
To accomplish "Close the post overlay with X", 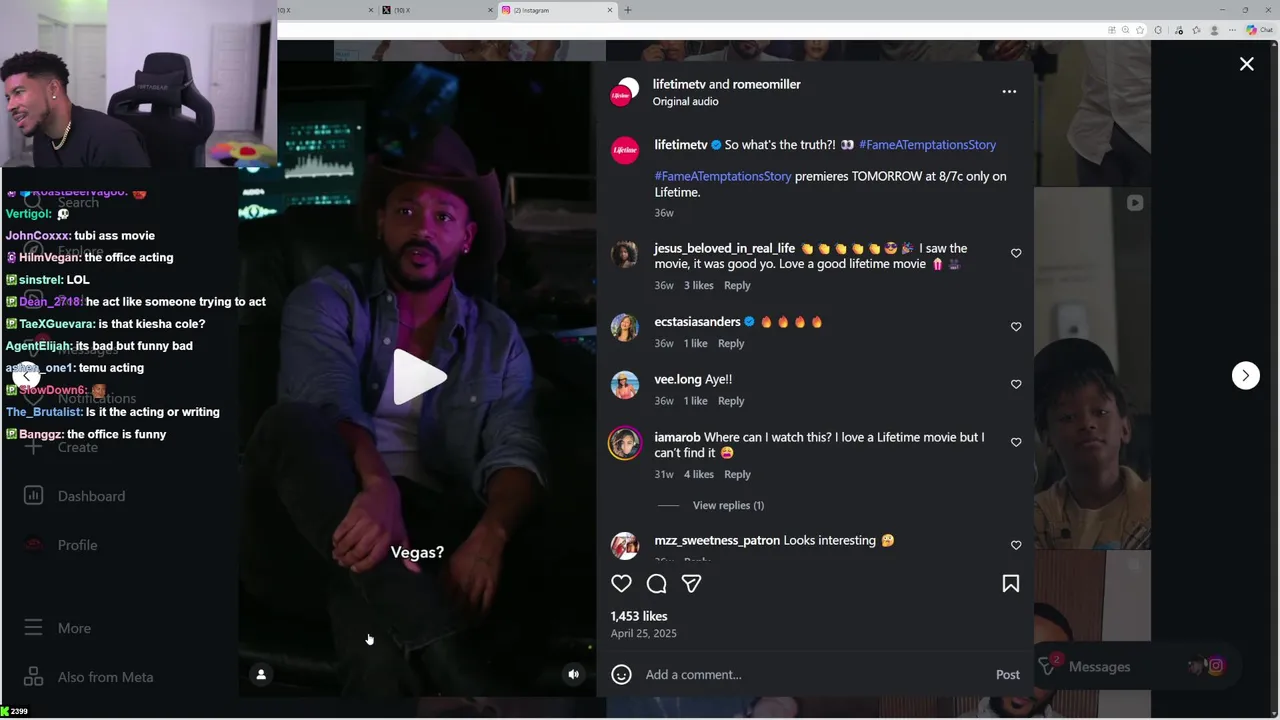I will [x=1246, y=64].
